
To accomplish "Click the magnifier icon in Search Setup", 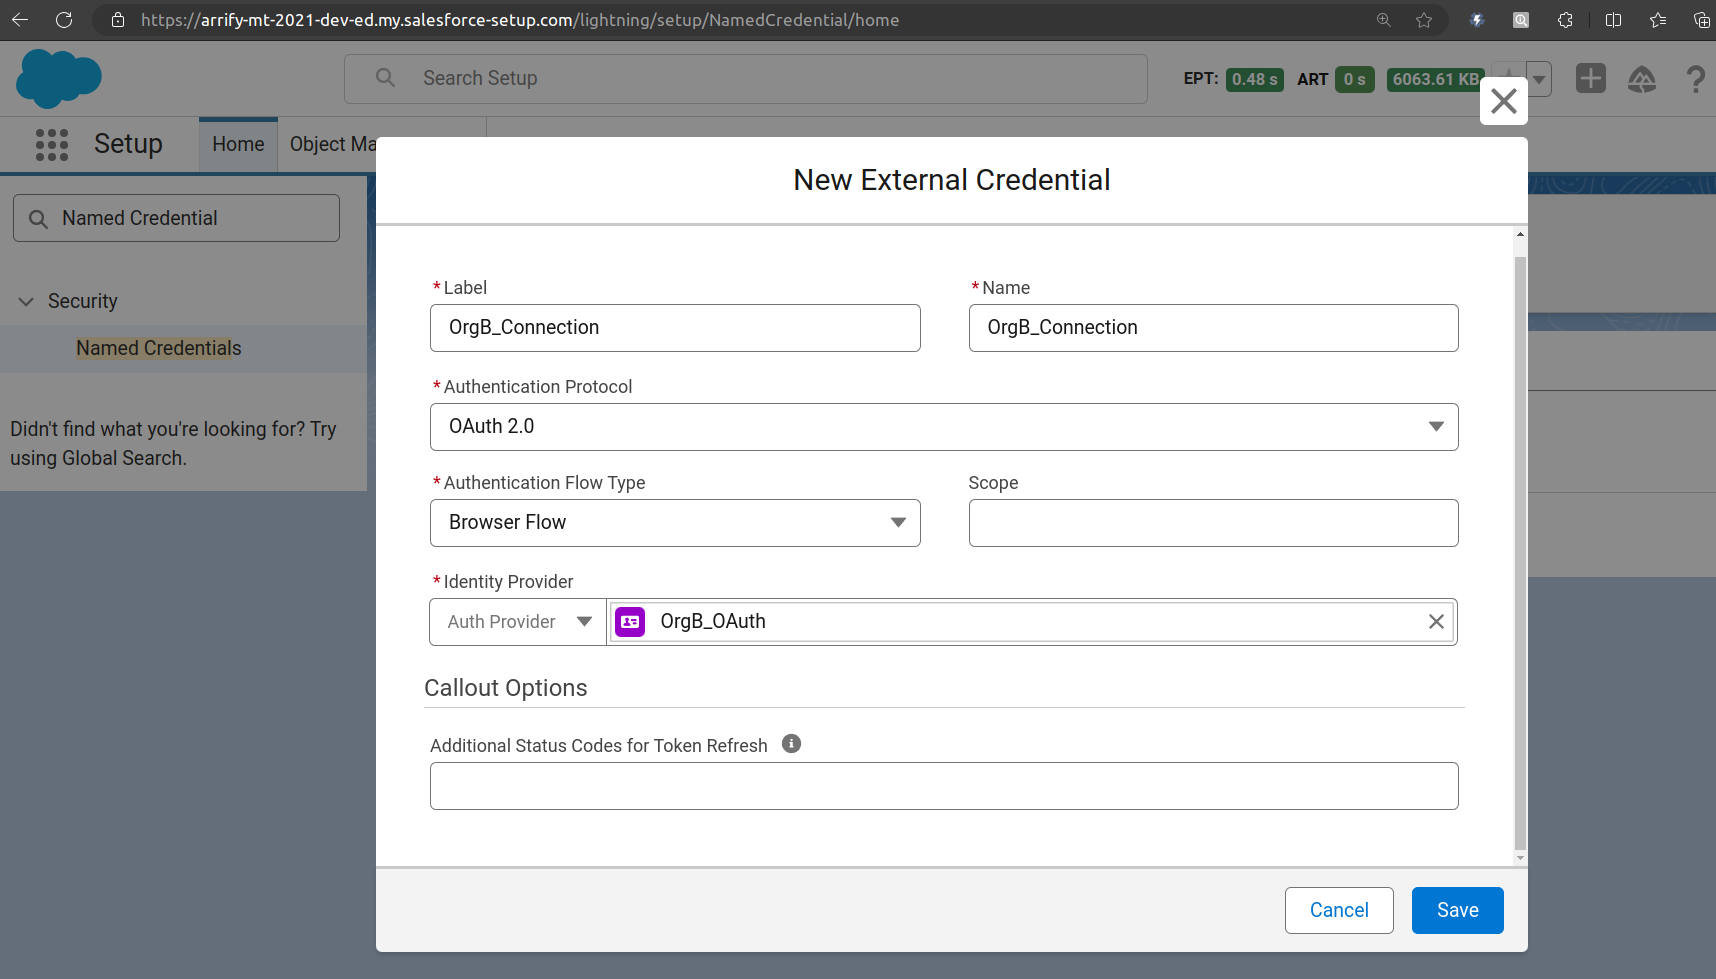I will click(x=385, y=78).
